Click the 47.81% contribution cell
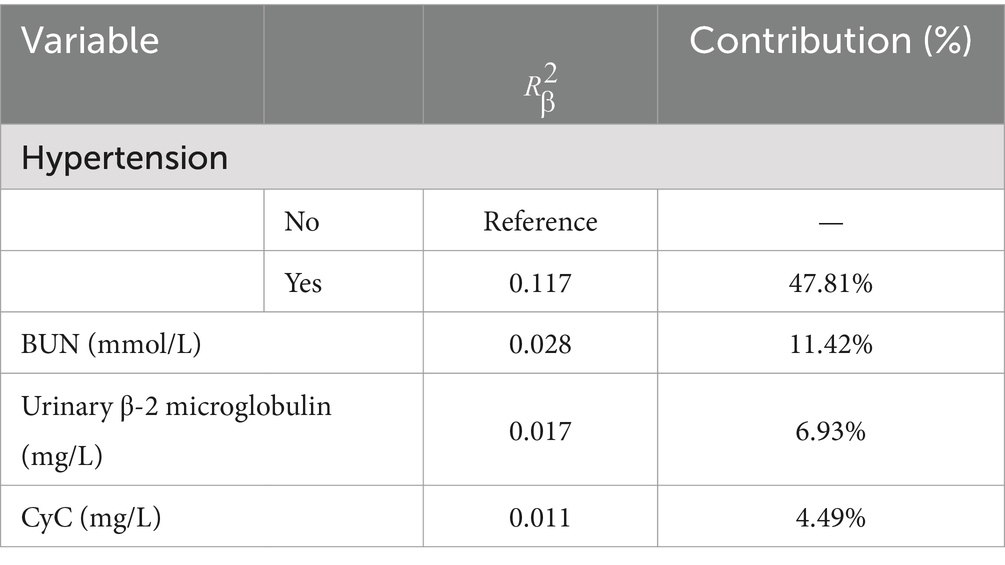 tap(831, 282)
